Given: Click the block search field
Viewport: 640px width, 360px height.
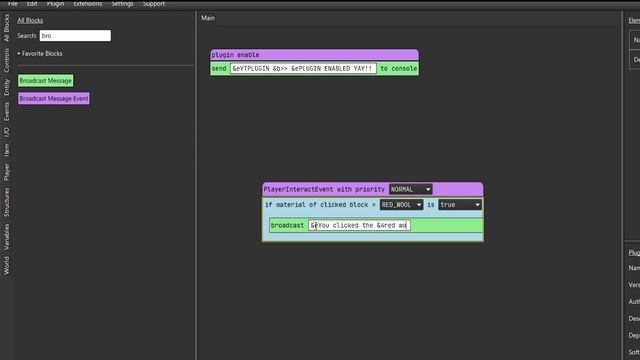Looking at the screenshot, I should [75, 36].
